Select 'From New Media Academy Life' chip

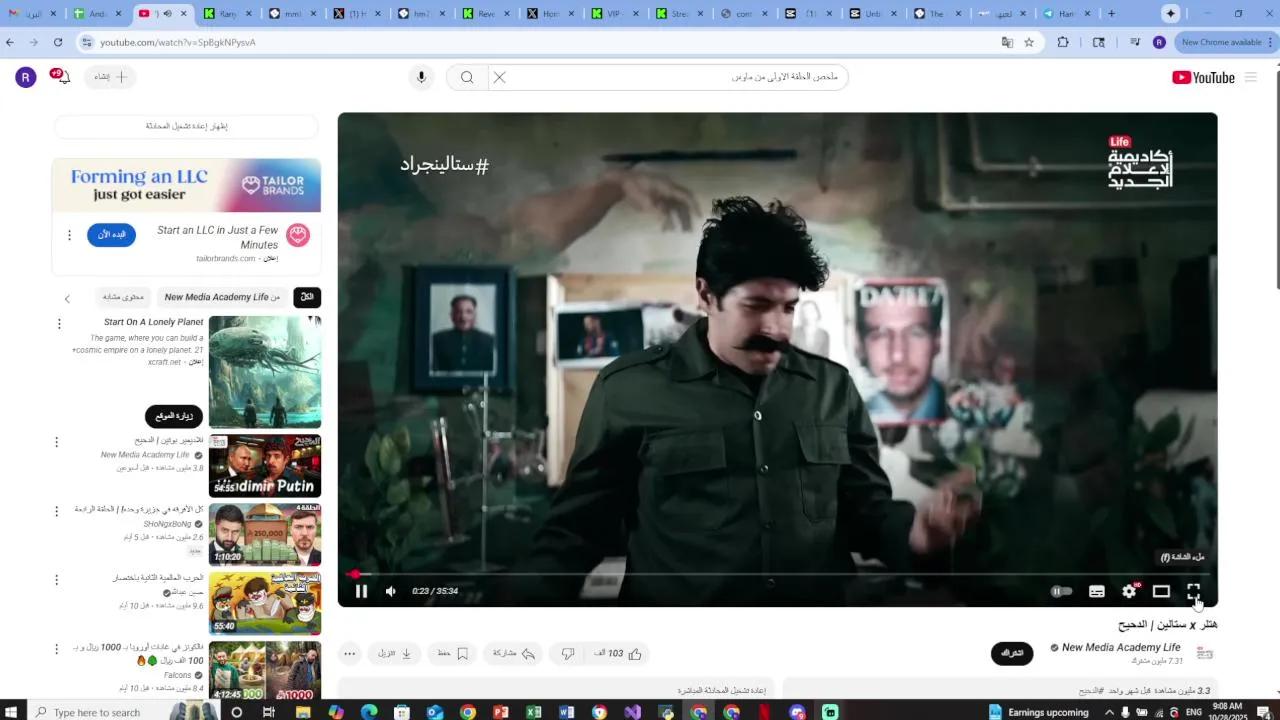pyautogui.click(x=222, y=297)
